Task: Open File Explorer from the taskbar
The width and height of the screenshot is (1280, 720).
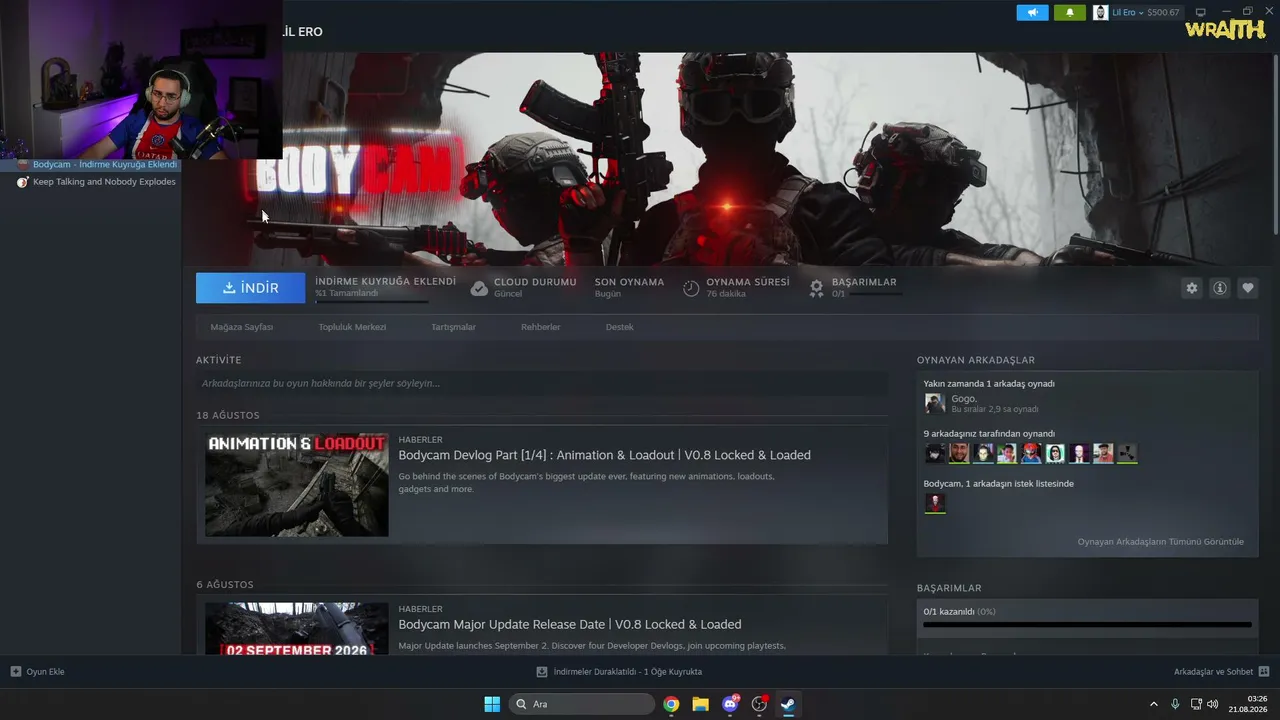Action: (x=700, y=704)
